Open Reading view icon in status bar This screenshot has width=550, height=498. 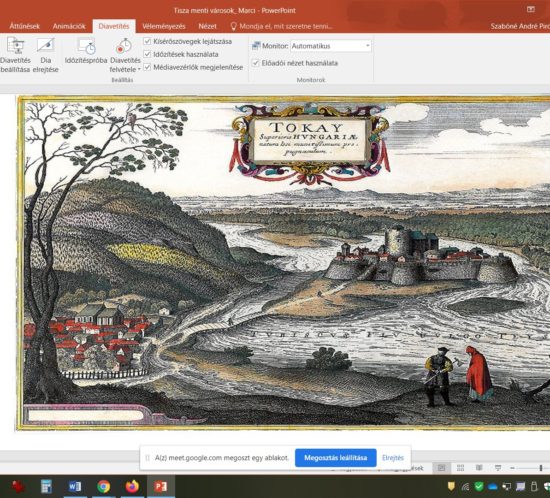click(479, 468)
